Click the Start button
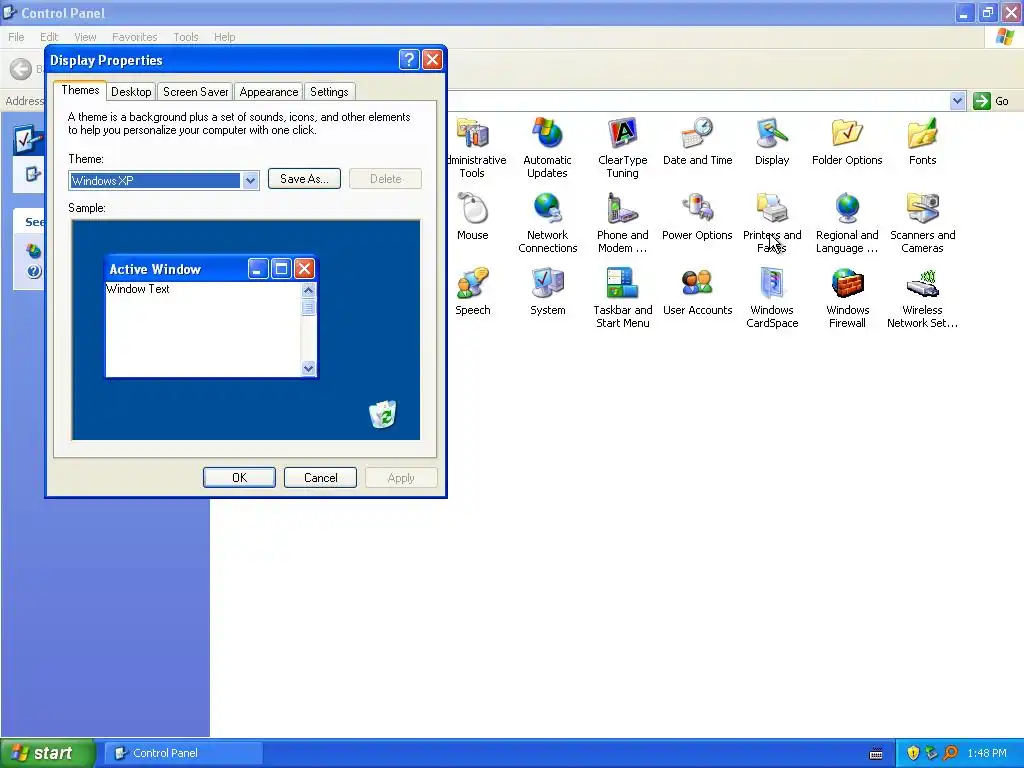Image resolution: width=1024 pixels, height=768 pixels. 47,753
